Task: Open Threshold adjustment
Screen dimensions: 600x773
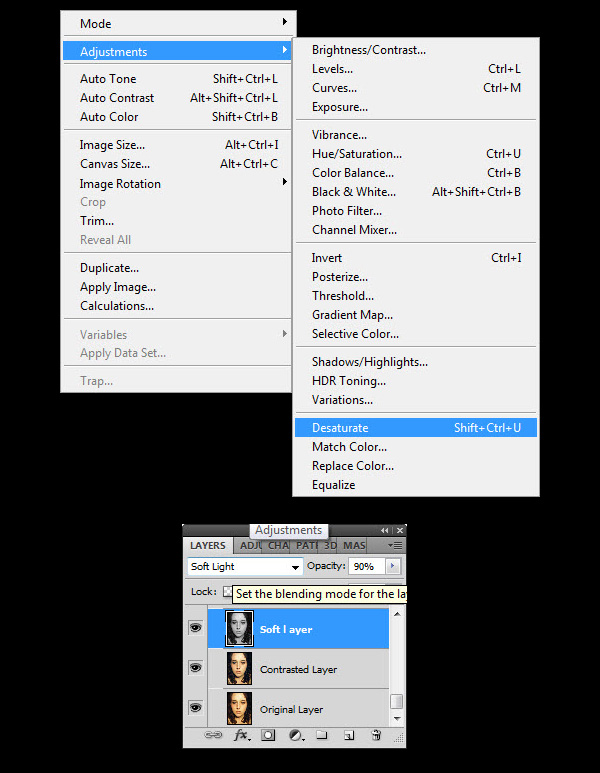Action: [x=416, y=296]
